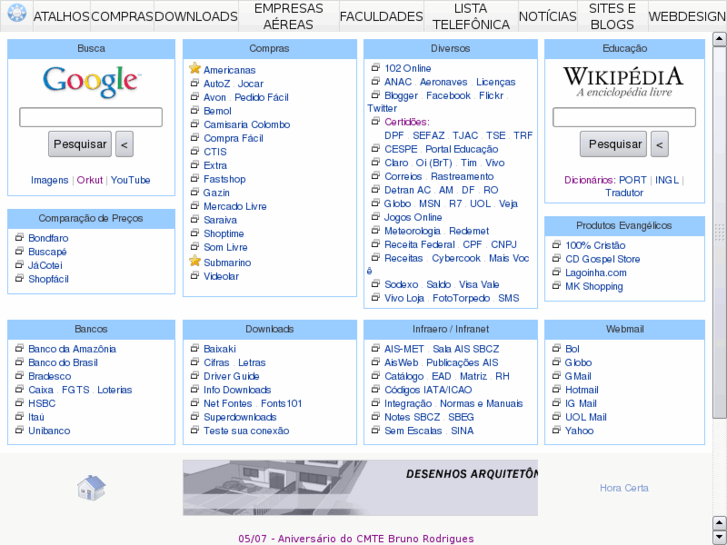Click the window icon beside GMail
The image size is (727, 545).
click(556, 376)
